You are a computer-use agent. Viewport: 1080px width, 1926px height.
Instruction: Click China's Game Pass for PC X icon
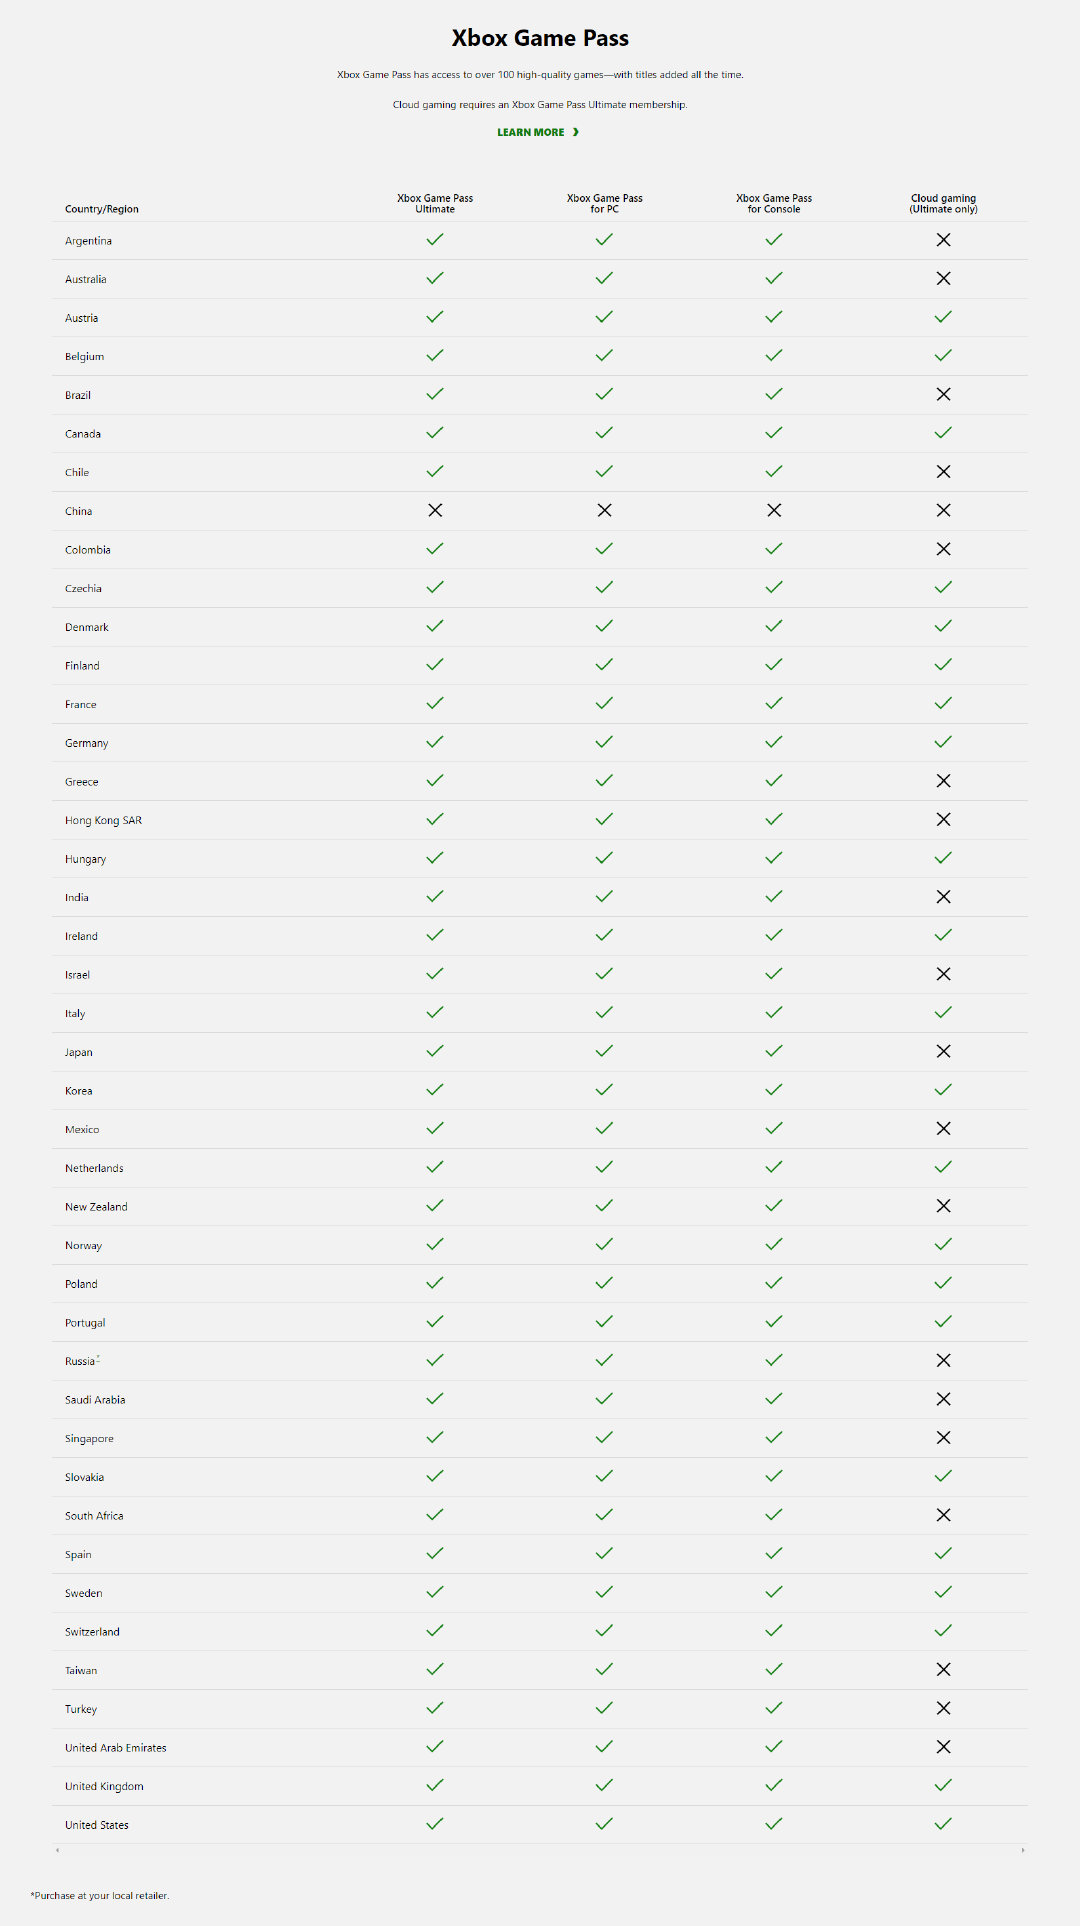click(x=604, y=510)
